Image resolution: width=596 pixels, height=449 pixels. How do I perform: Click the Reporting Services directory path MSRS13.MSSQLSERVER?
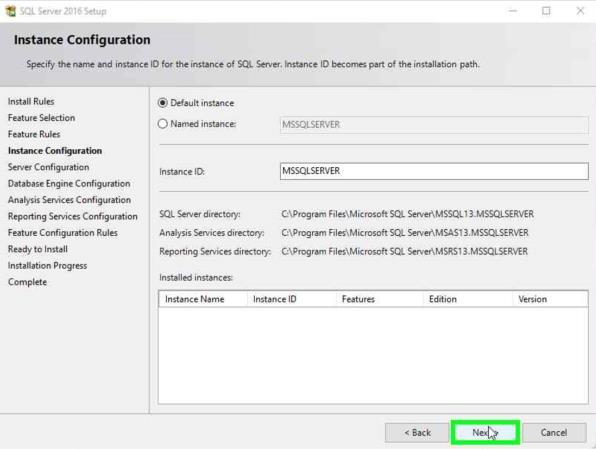[x=404, y=251]
